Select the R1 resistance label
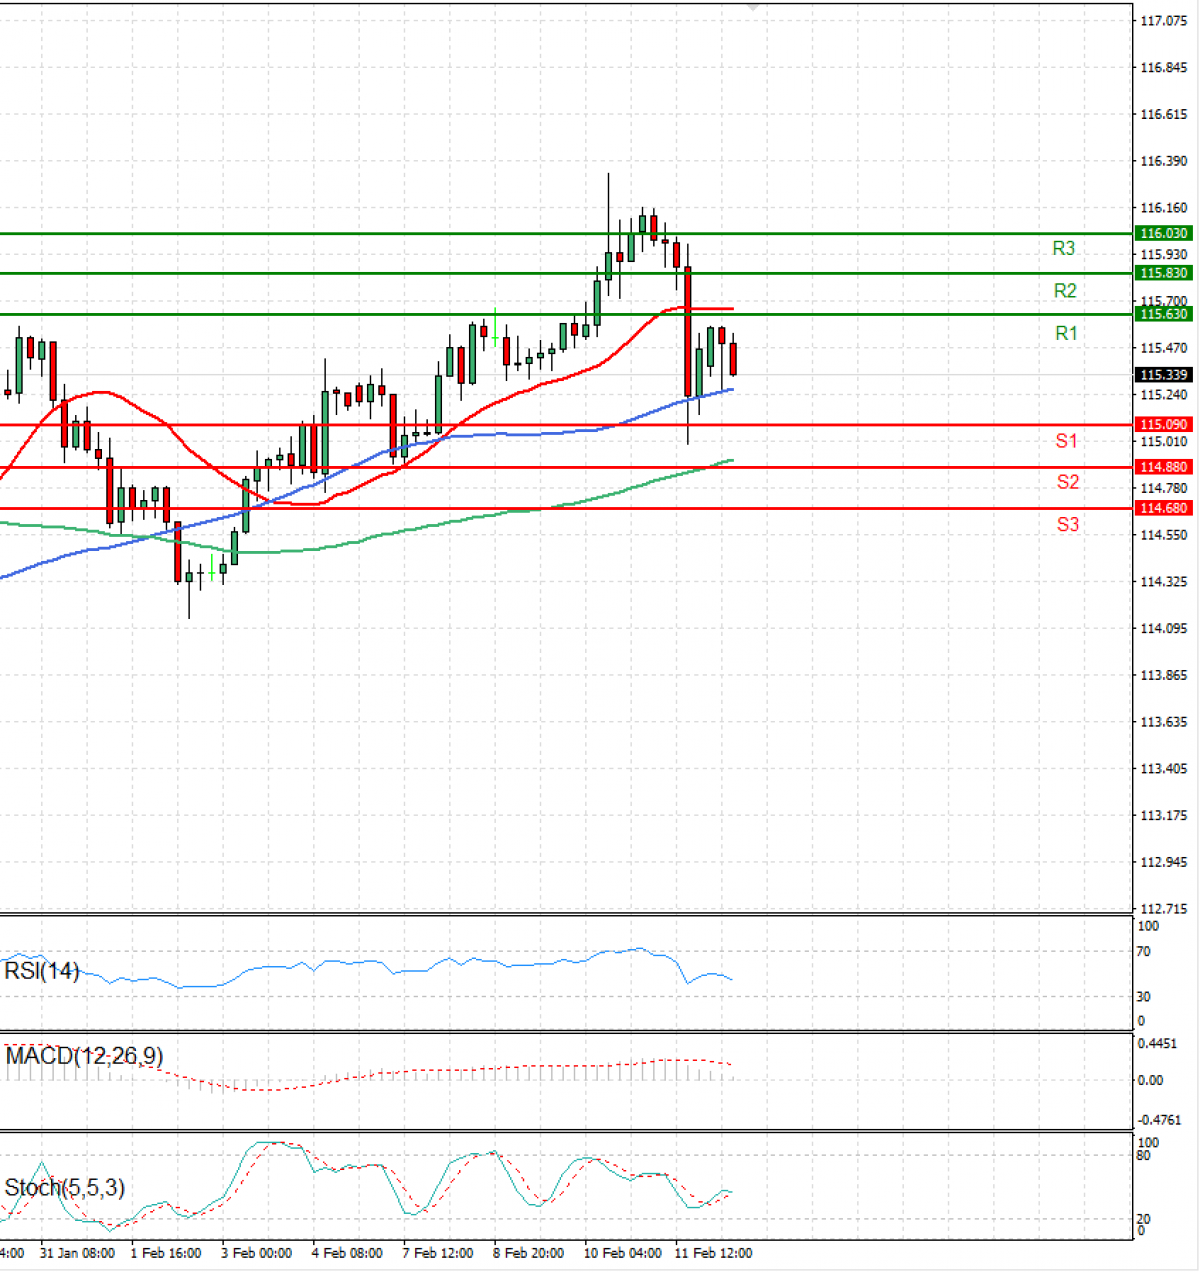 [1066, 333]
